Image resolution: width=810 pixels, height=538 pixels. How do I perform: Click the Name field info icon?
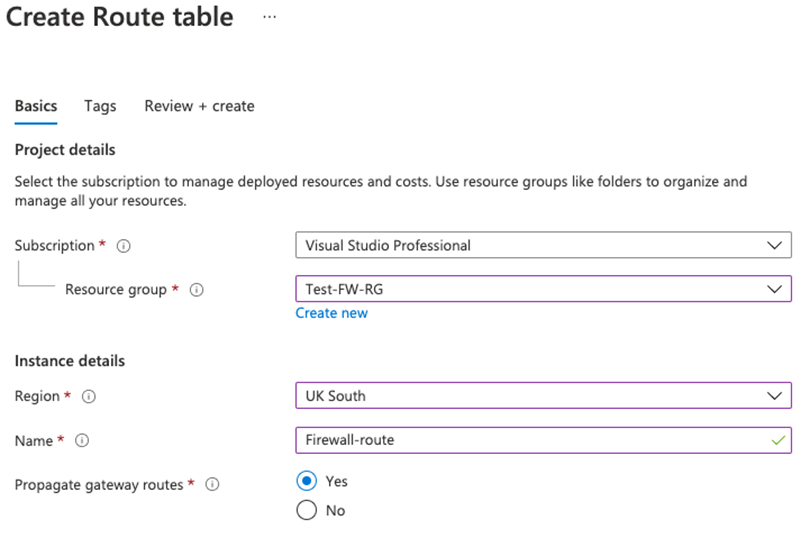click(x=82, y=440)
